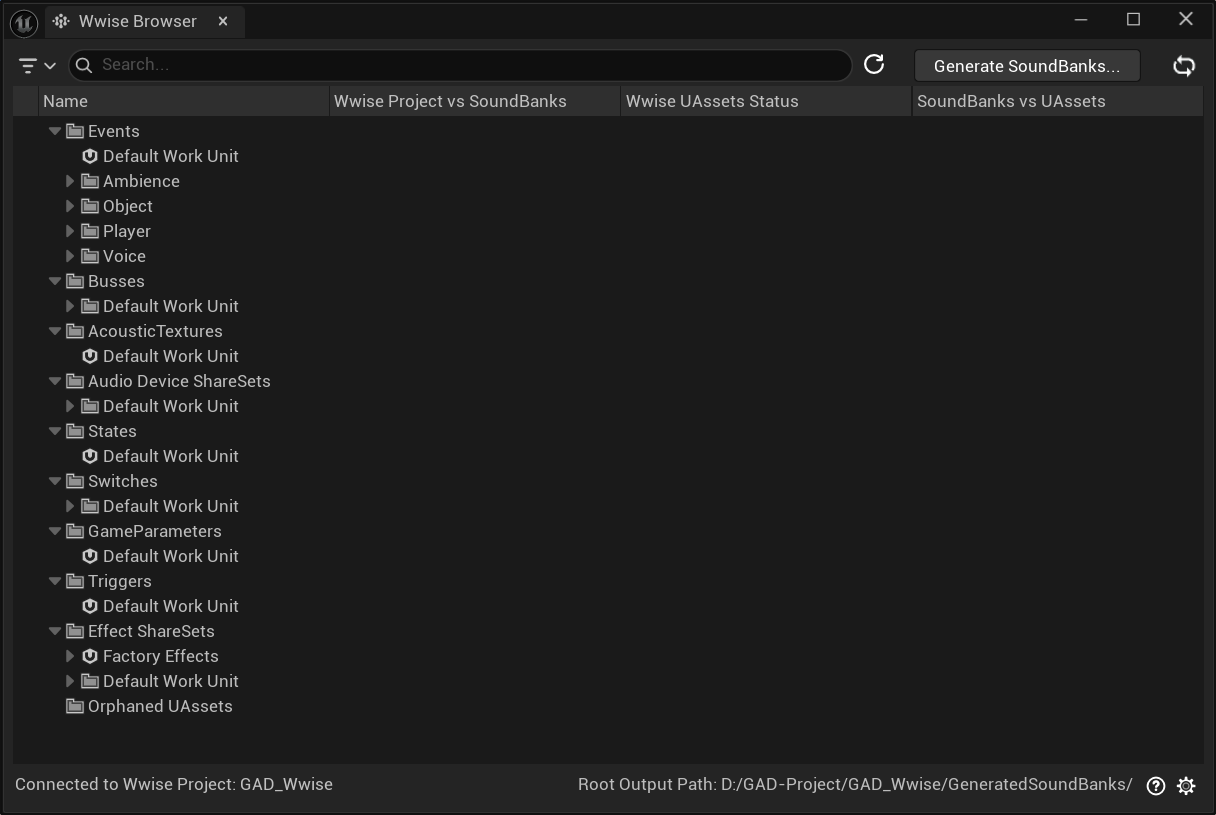Click the reconcile sync icon at top right
Viewport: 1216px width, 815px height.
point(1184,66)
